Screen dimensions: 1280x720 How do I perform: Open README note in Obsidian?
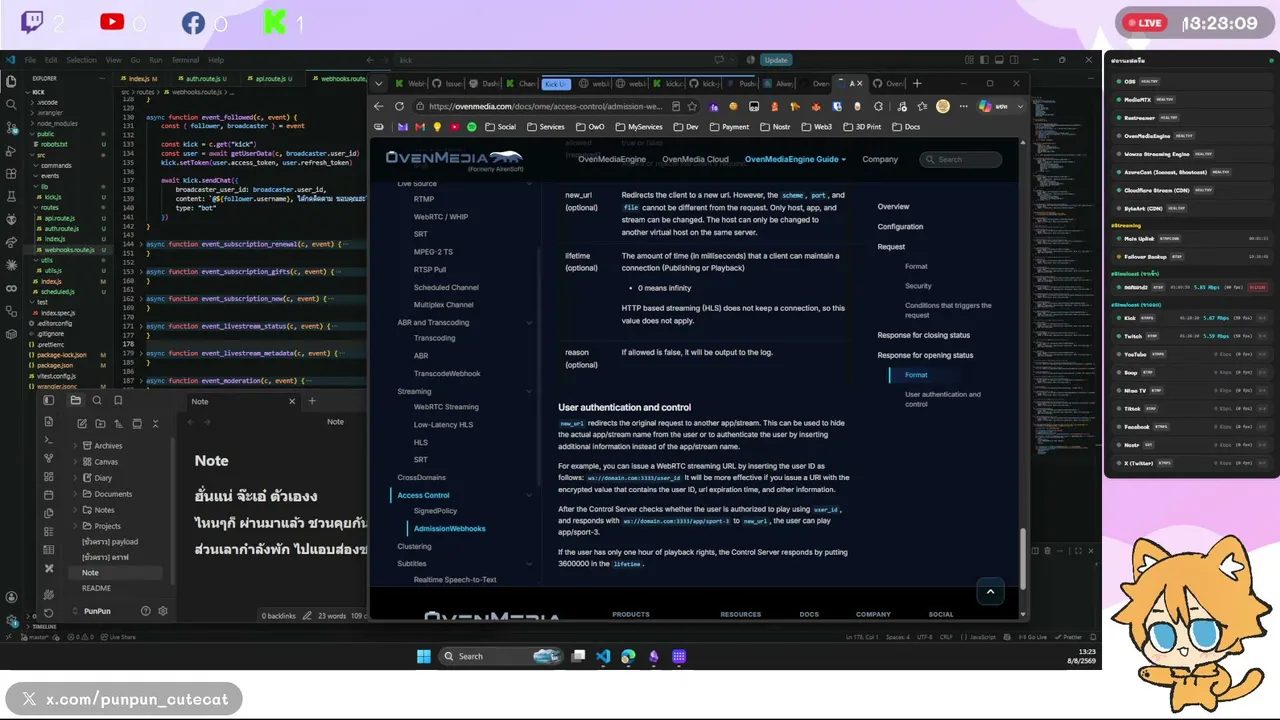coord(96,588)
